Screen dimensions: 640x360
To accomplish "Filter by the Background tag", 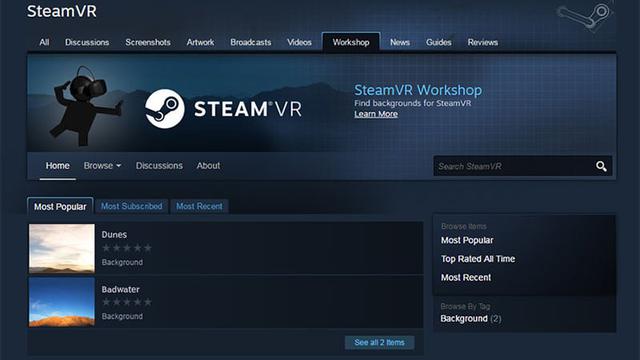I will click(464, 318).
